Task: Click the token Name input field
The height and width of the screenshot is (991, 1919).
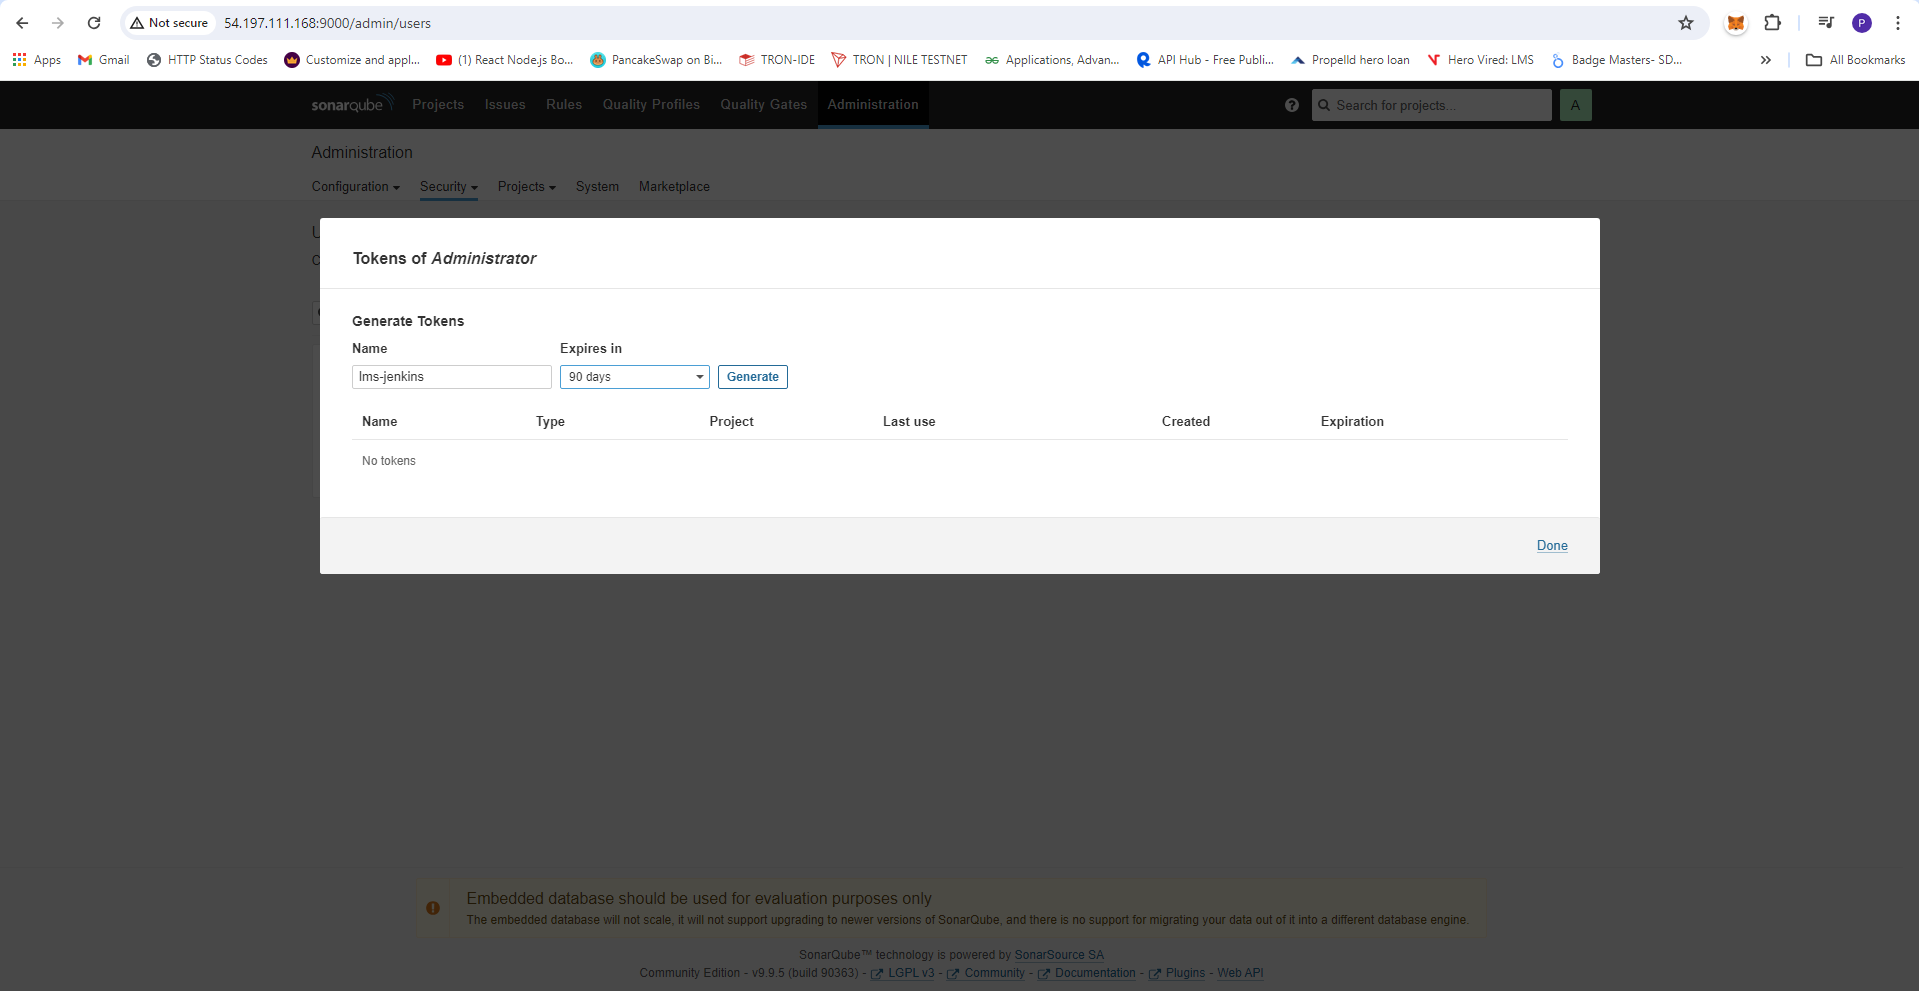Action: click(x=452, y=377)
